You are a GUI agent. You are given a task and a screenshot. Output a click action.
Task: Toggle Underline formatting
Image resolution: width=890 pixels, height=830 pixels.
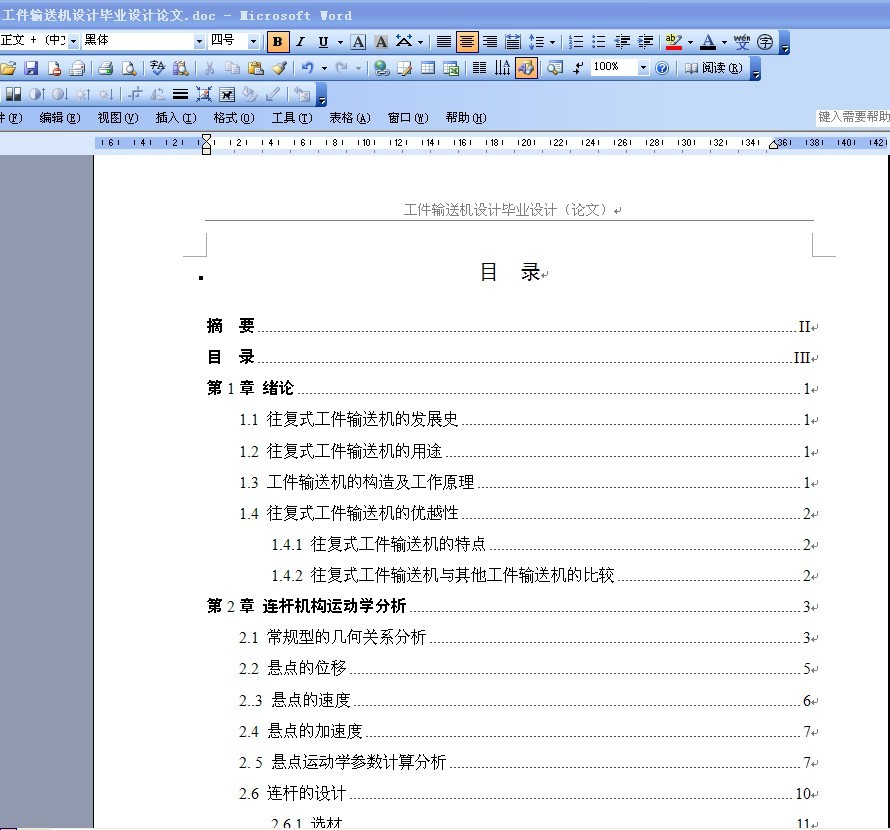point(324,41)
